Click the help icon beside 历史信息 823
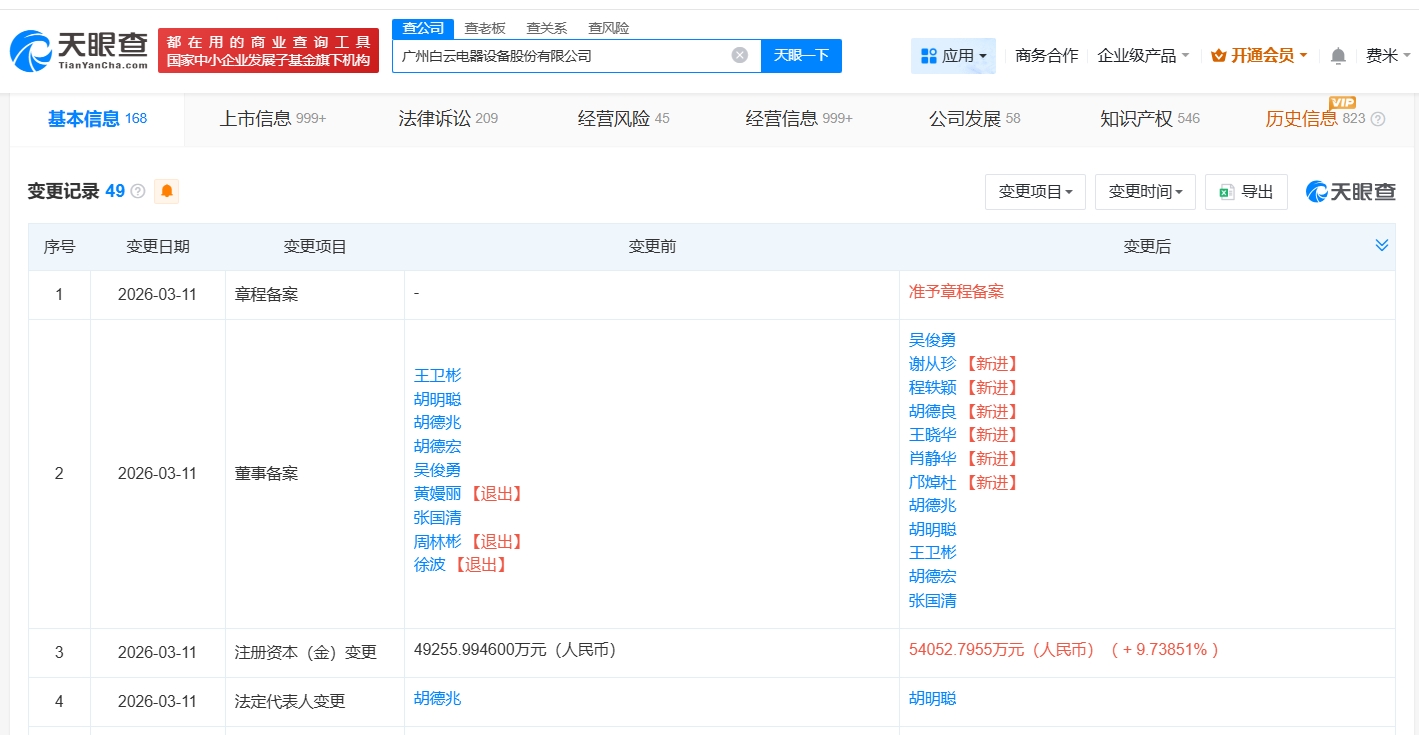1419x735 pixels. pos(1377,119)
